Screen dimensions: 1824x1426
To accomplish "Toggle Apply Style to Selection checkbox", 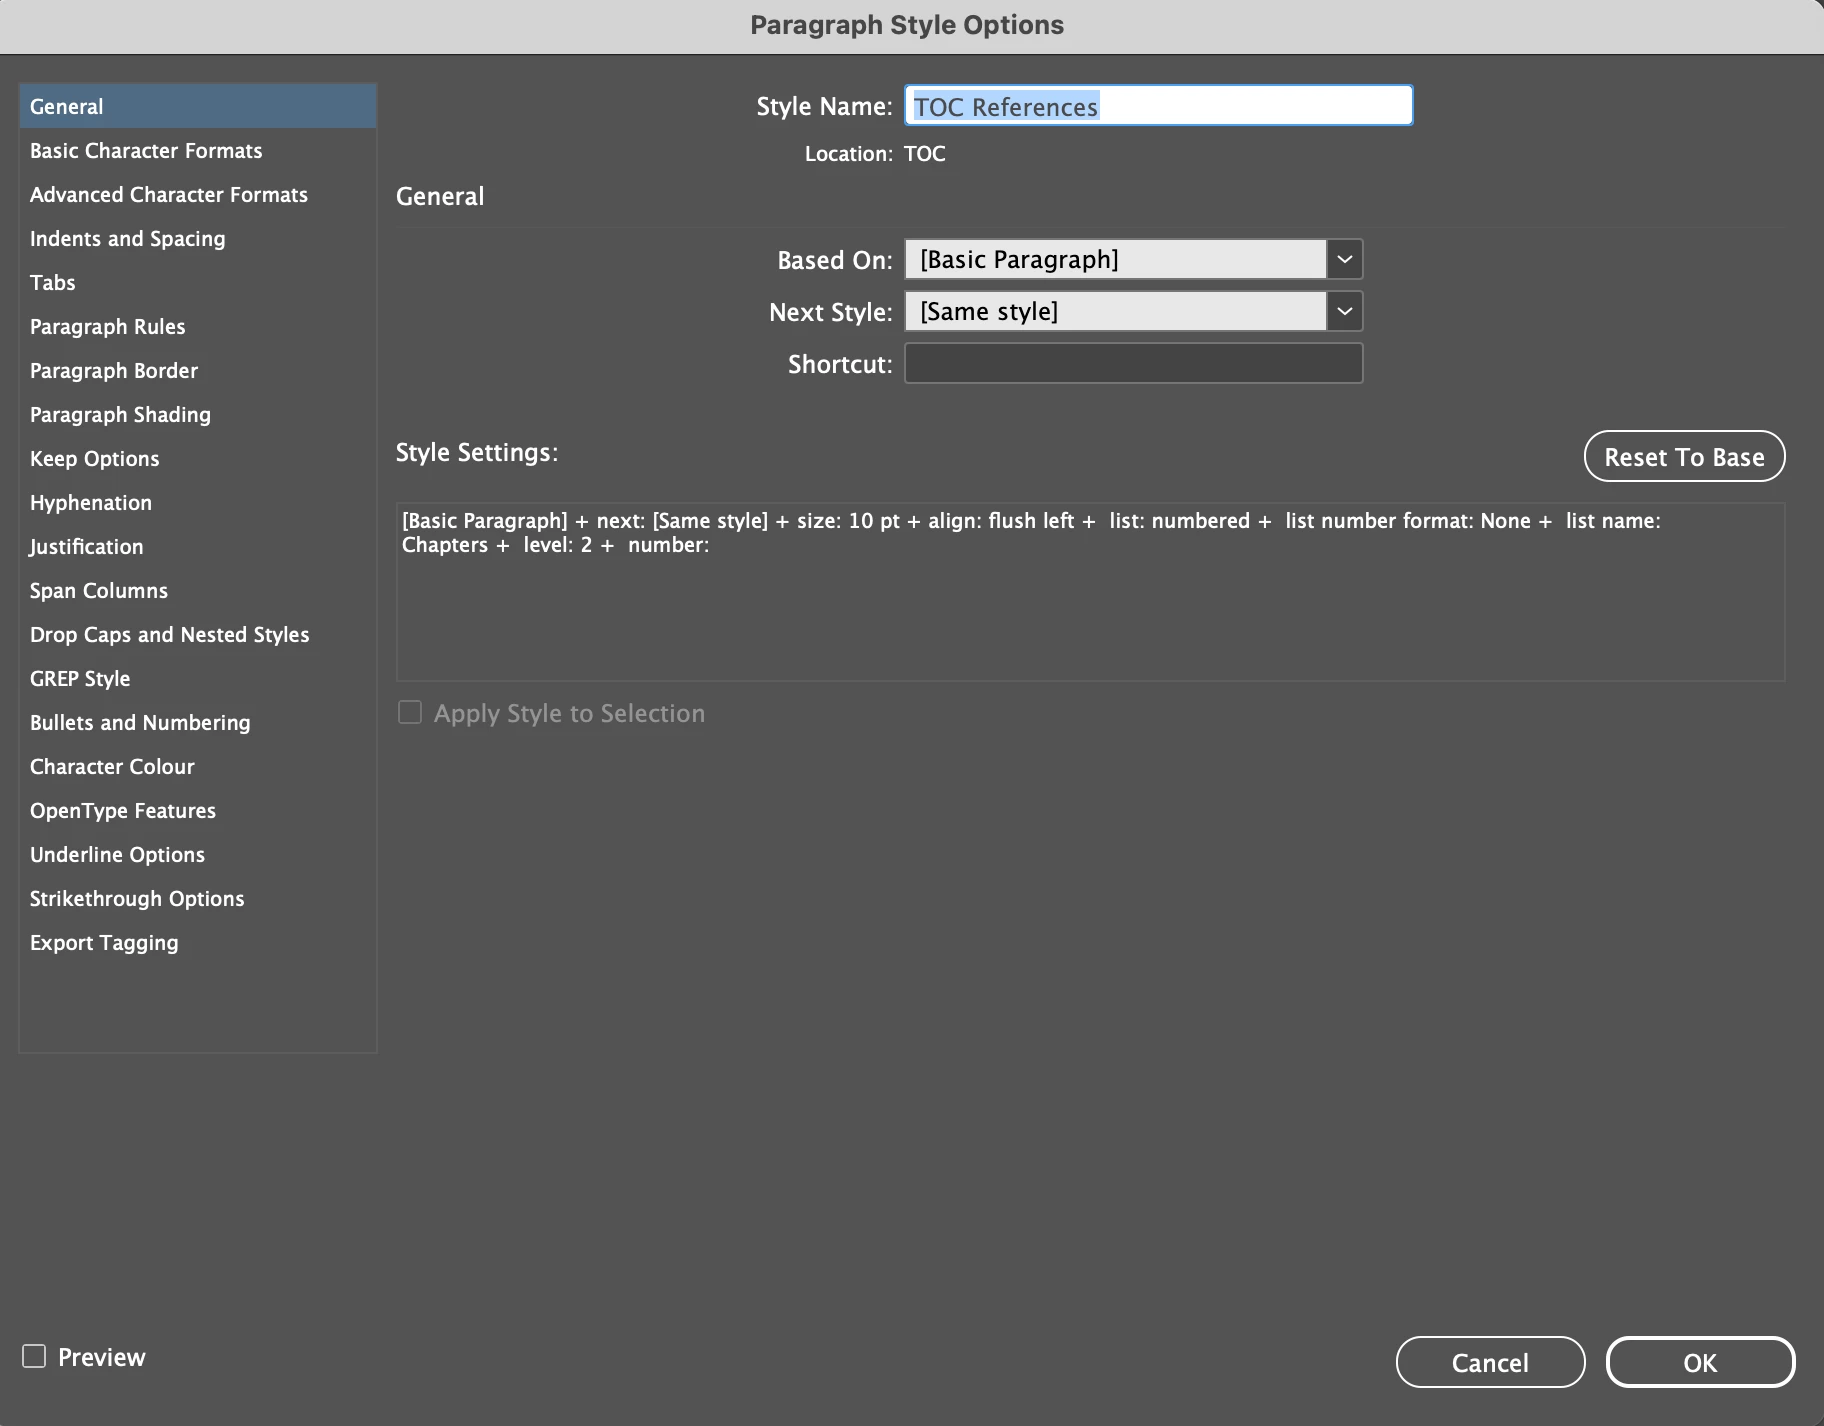I will (410, 712).
